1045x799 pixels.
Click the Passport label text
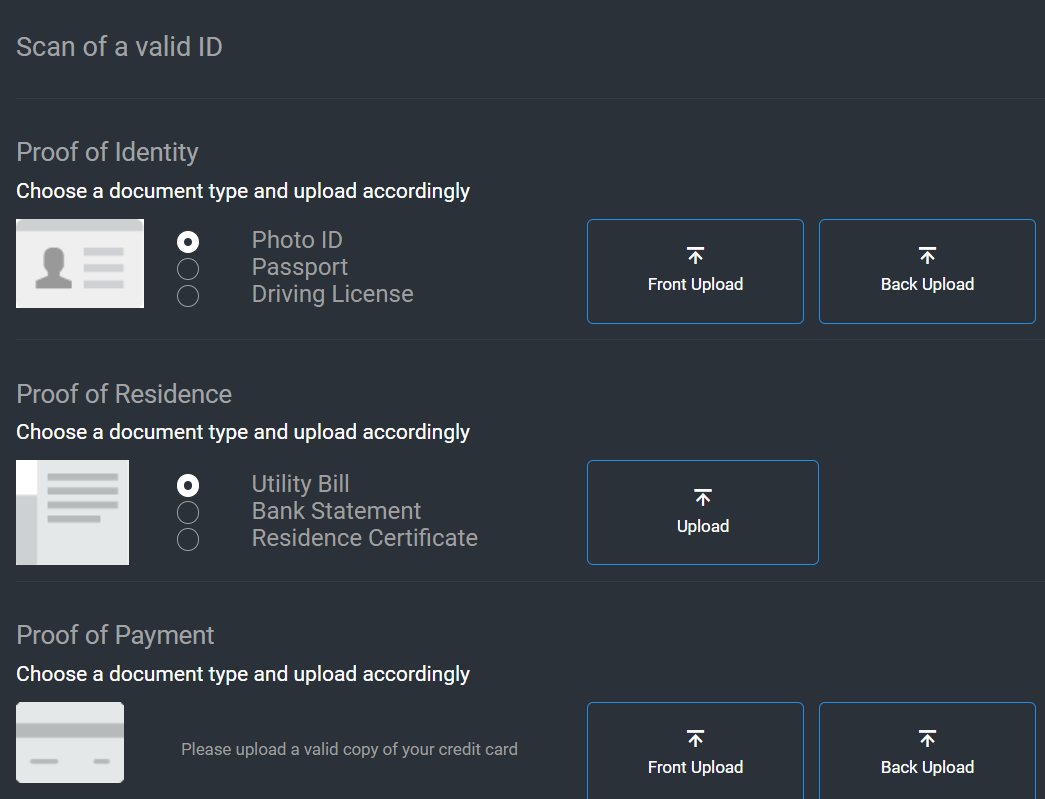pyautogui.click(x=300, y=267)
